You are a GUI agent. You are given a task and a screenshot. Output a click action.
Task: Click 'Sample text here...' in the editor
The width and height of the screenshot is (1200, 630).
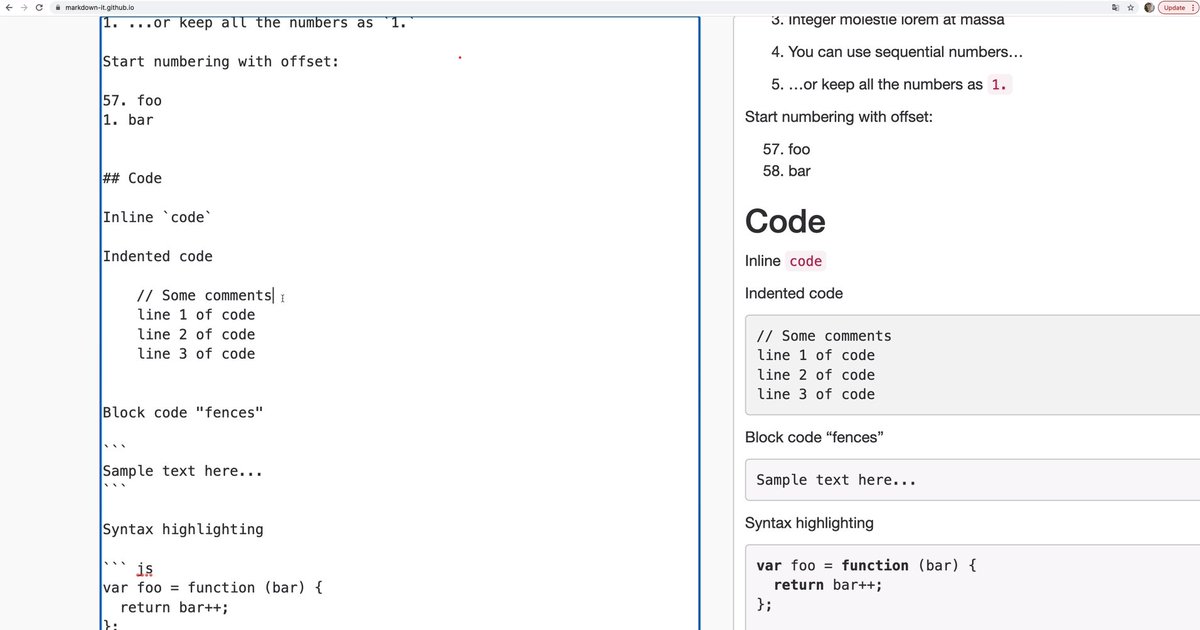(x=183, y=471)
